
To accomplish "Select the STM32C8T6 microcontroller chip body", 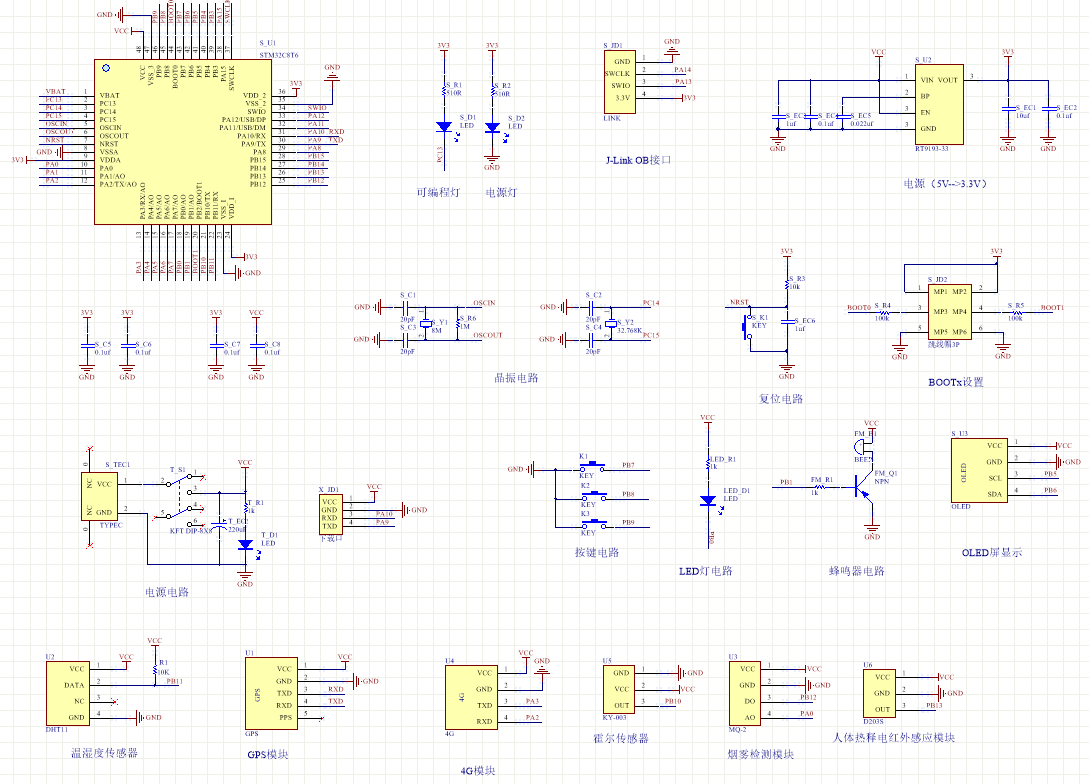I will (183, 142).
